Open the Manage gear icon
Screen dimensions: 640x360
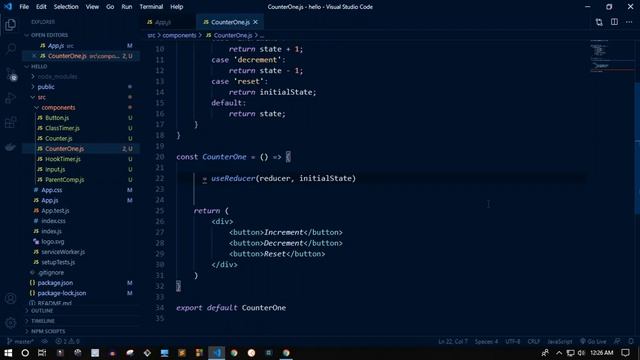coord(11,323)
